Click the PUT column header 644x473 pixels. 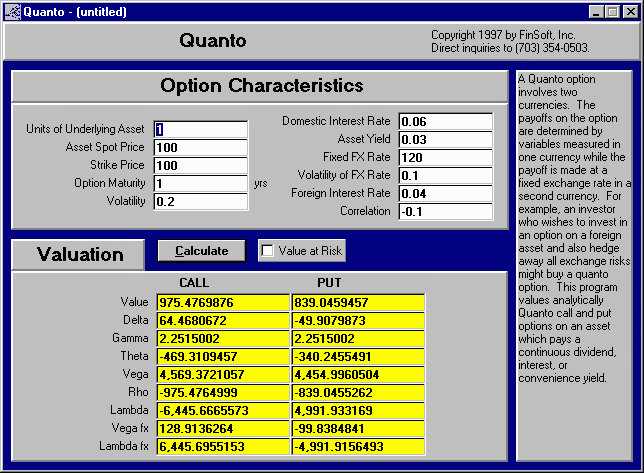(x=329, y=282)
